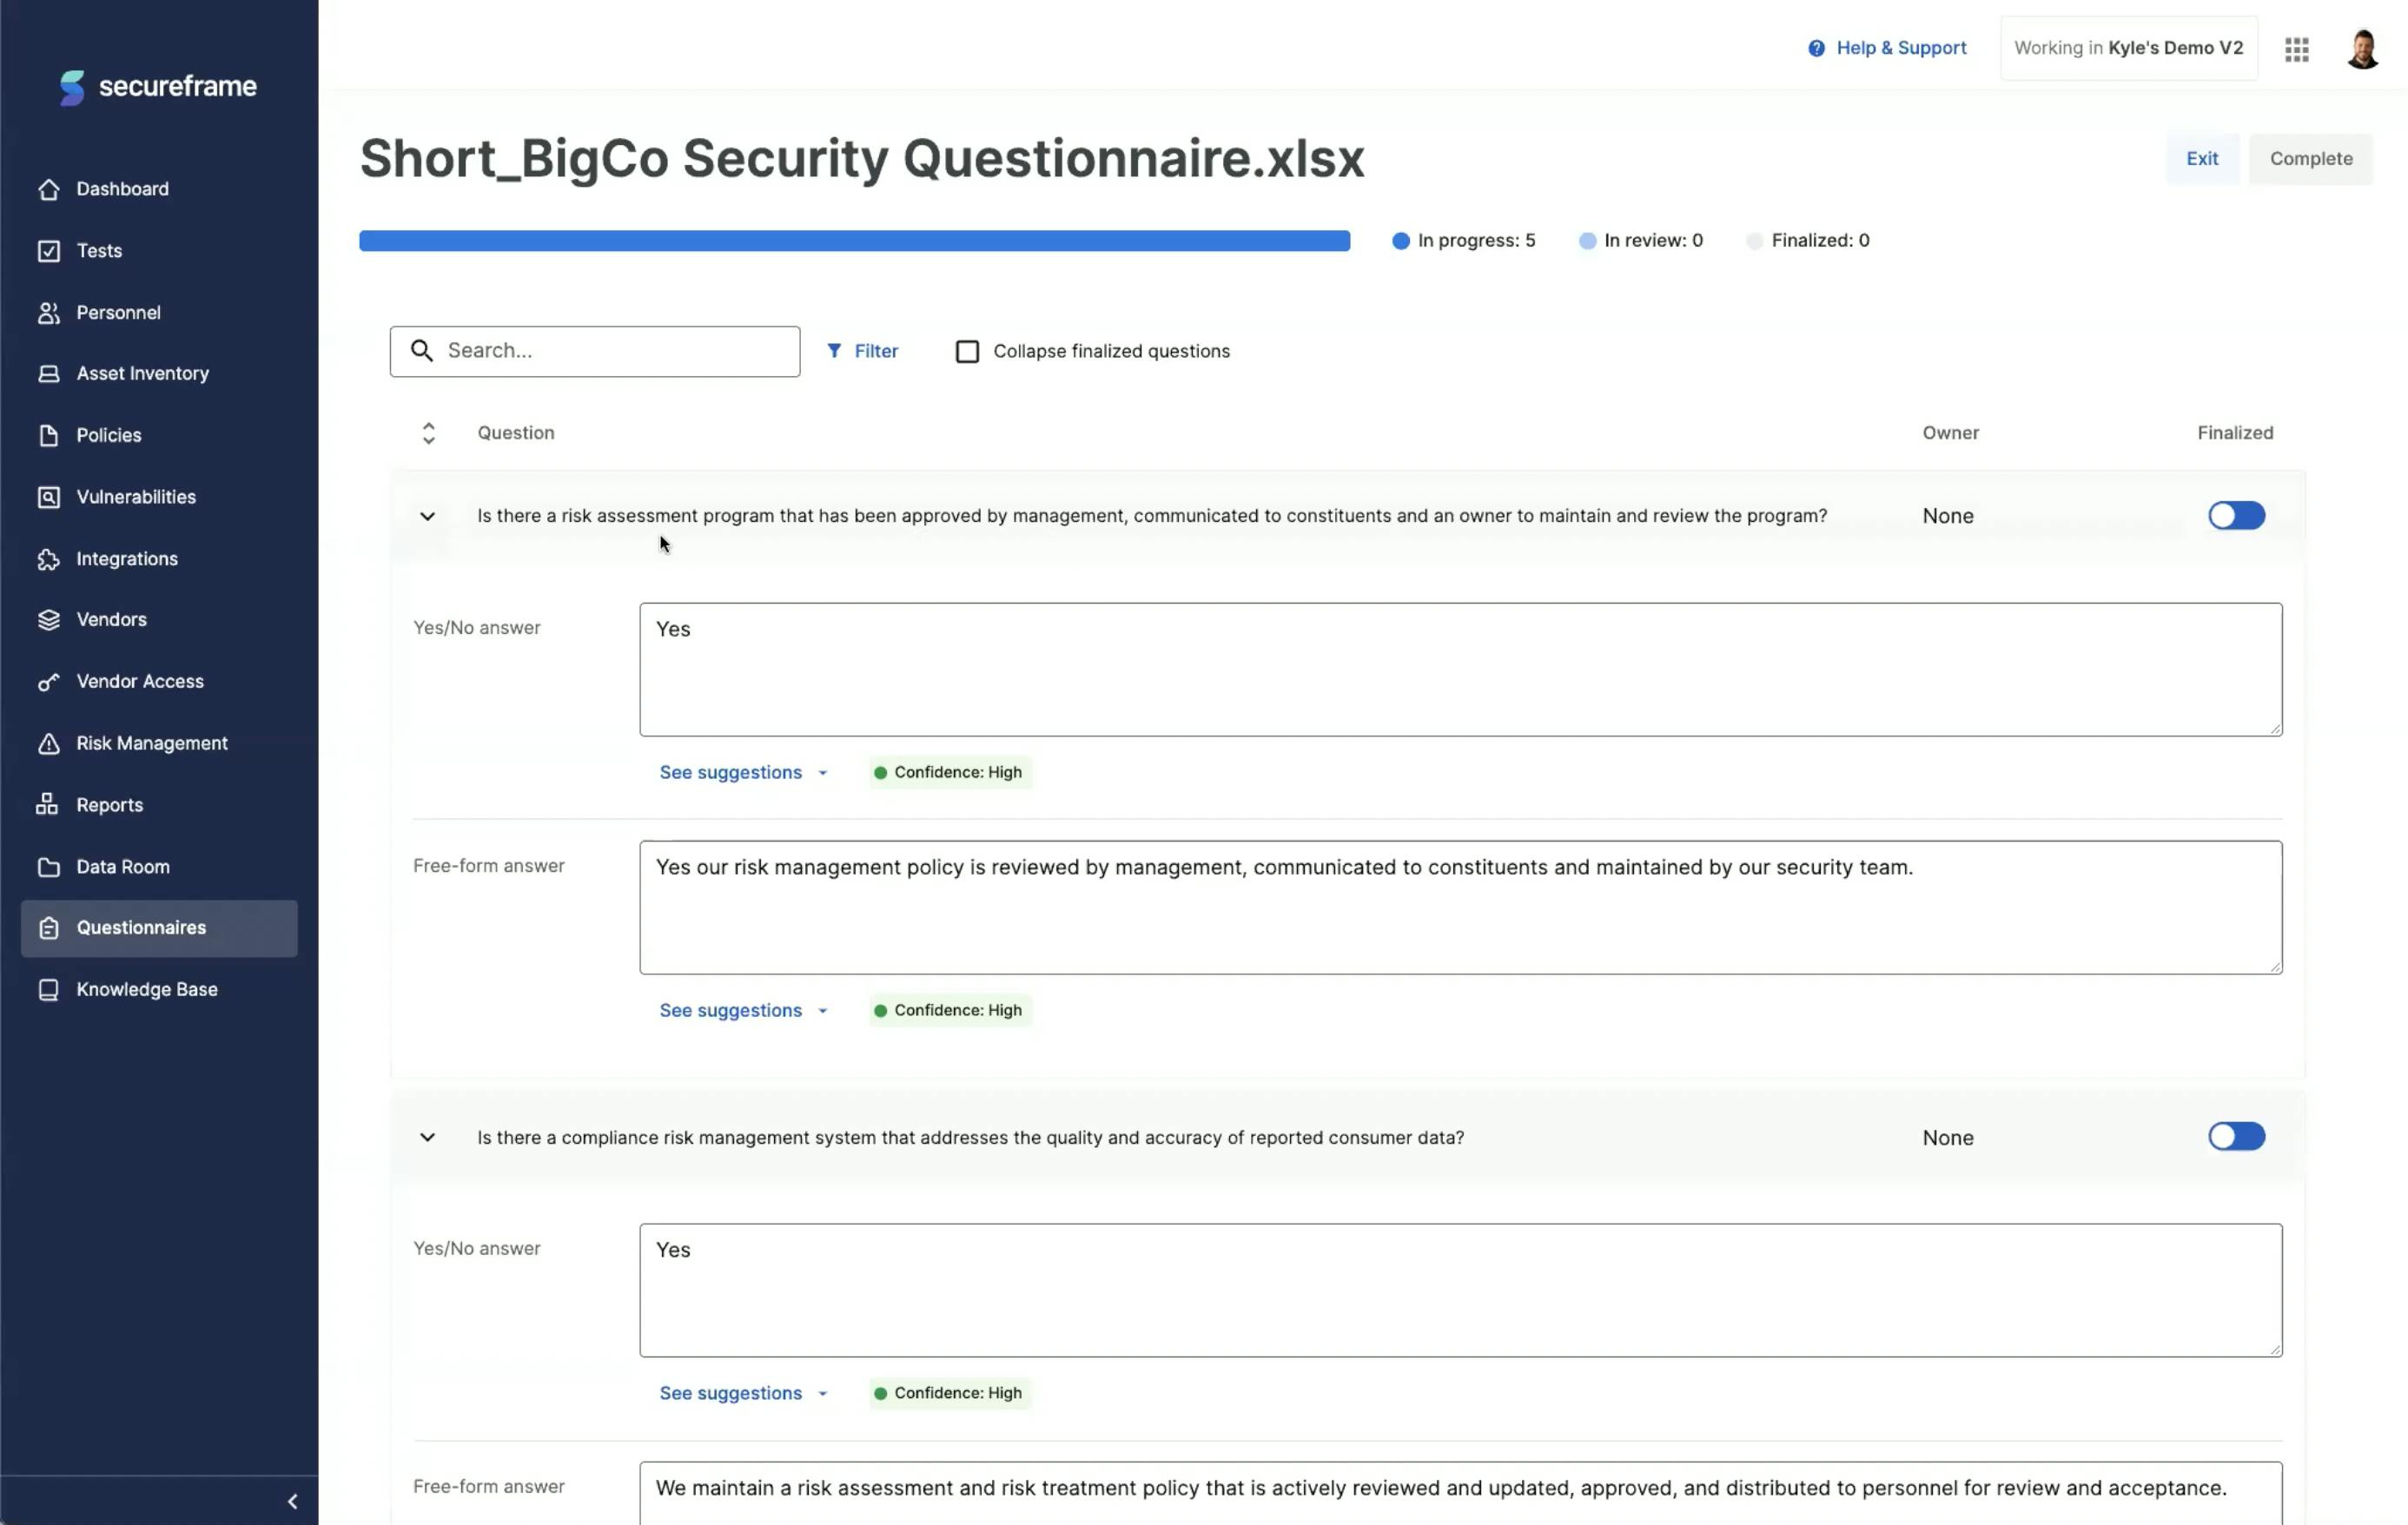Open the Kyle's Demo V2 workspace switcher

(2129, 48)
